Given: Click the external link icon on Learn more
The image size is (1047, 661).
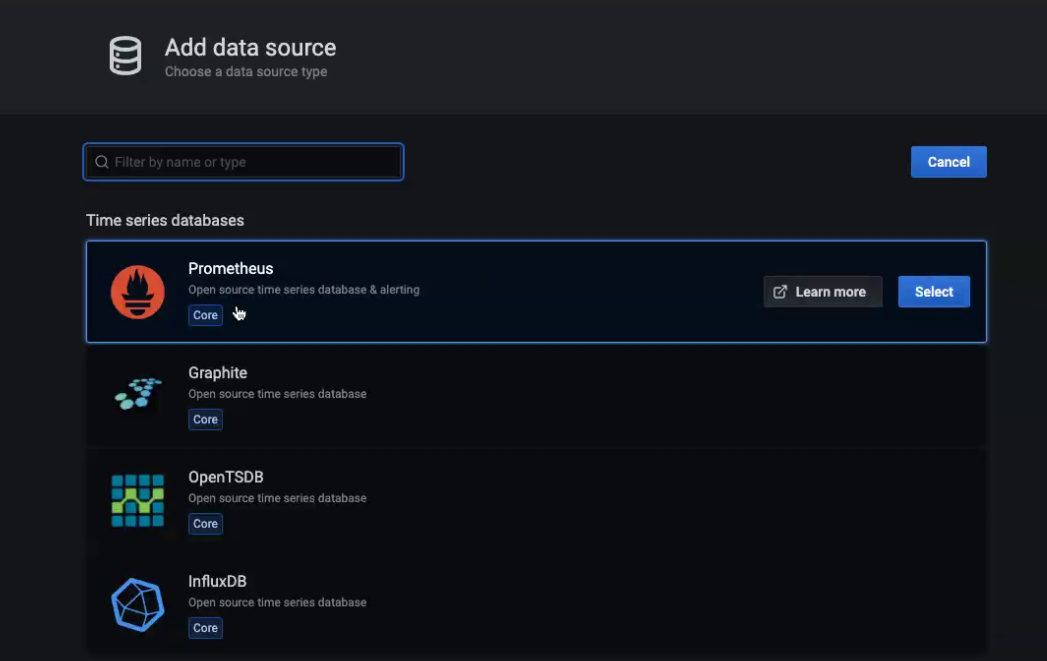Looking at the screenshot, I should pos(781,292).
